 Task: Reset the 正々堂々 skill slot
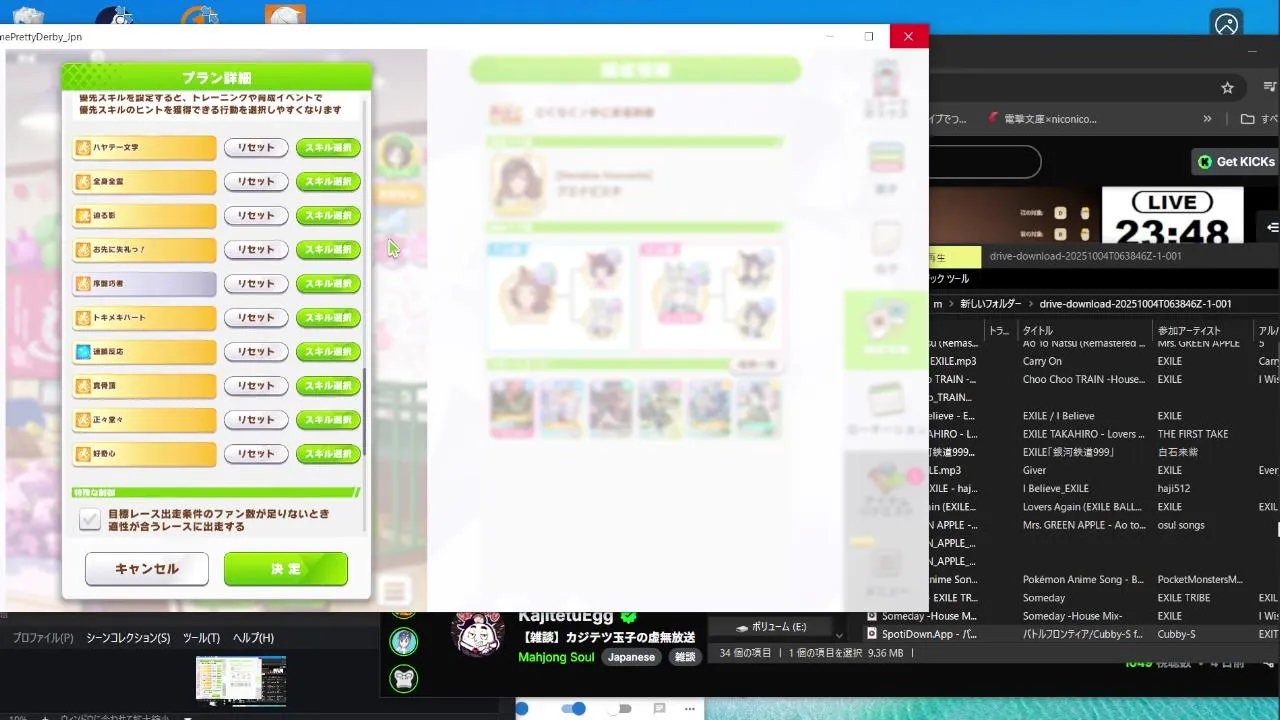point(256,420)
